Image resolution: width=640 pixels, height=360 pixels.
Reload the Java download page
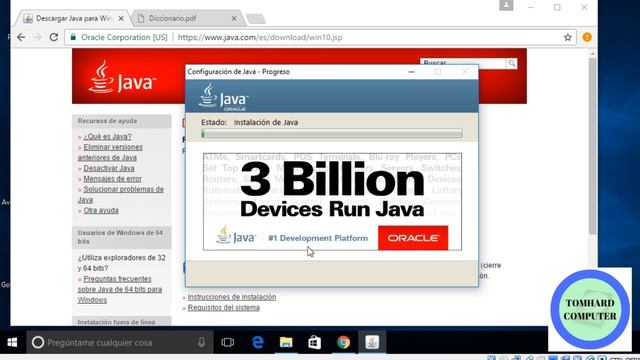tap(54, 37)
